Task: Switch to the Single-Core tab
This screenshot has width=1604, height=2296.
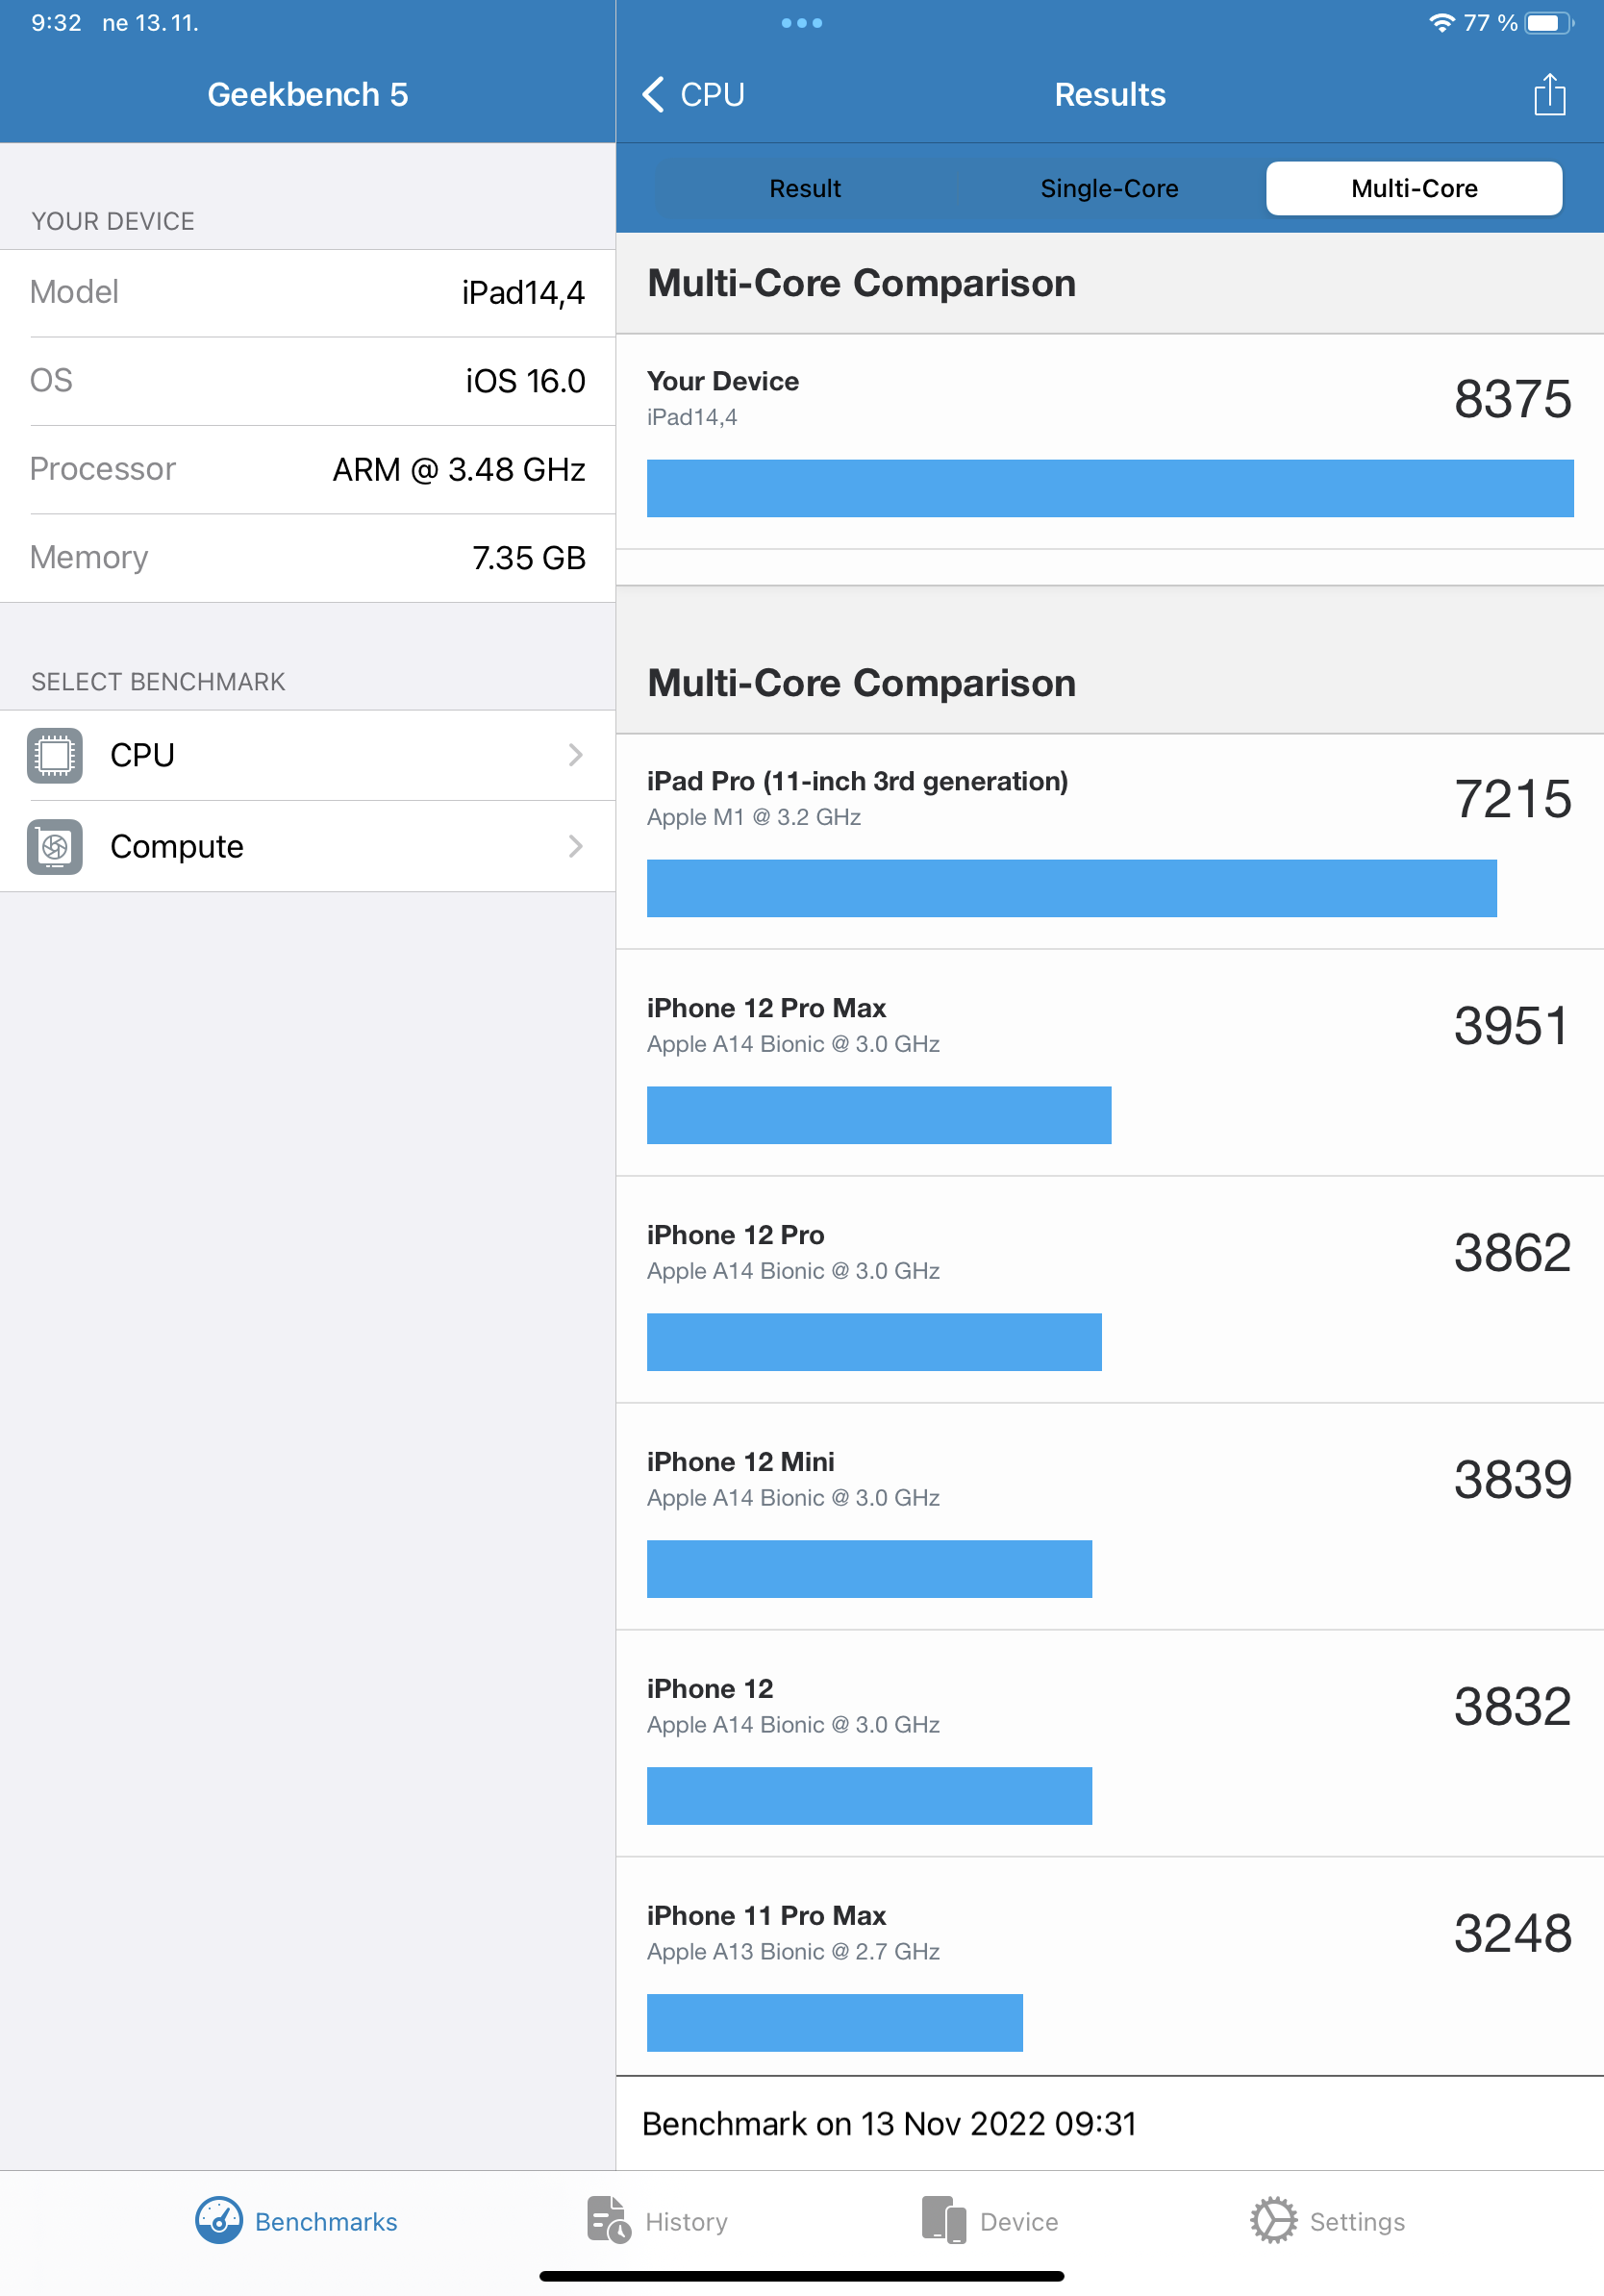Action: pos(1108,188)
